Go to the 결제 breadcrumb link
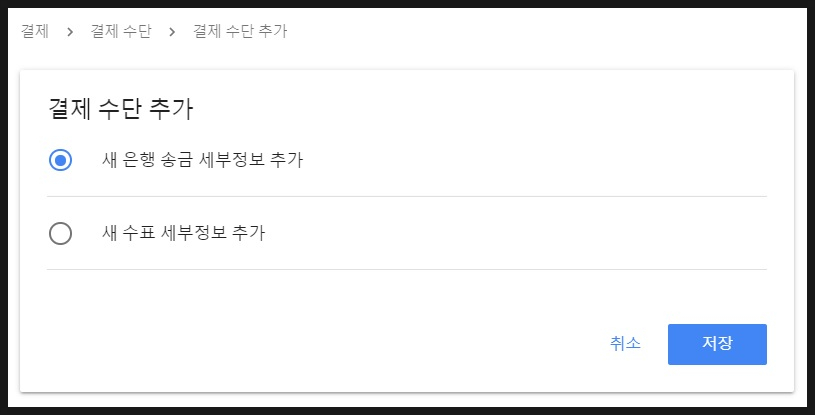Screen dimensions: 815x415 (35, 31)
